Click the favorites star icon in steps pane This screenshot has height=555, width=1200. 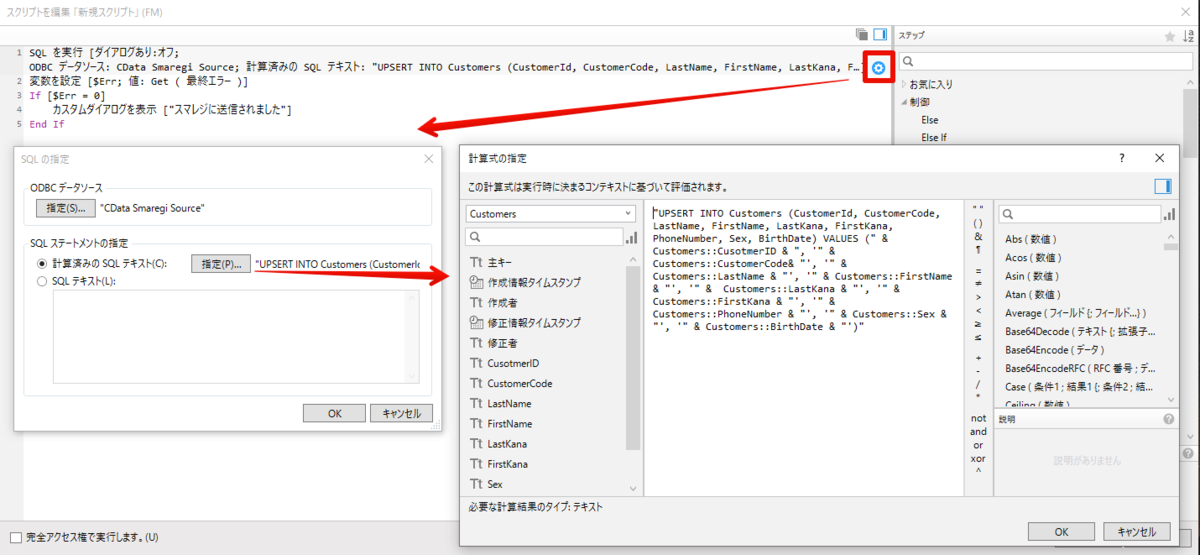[x=1170, y=36]
